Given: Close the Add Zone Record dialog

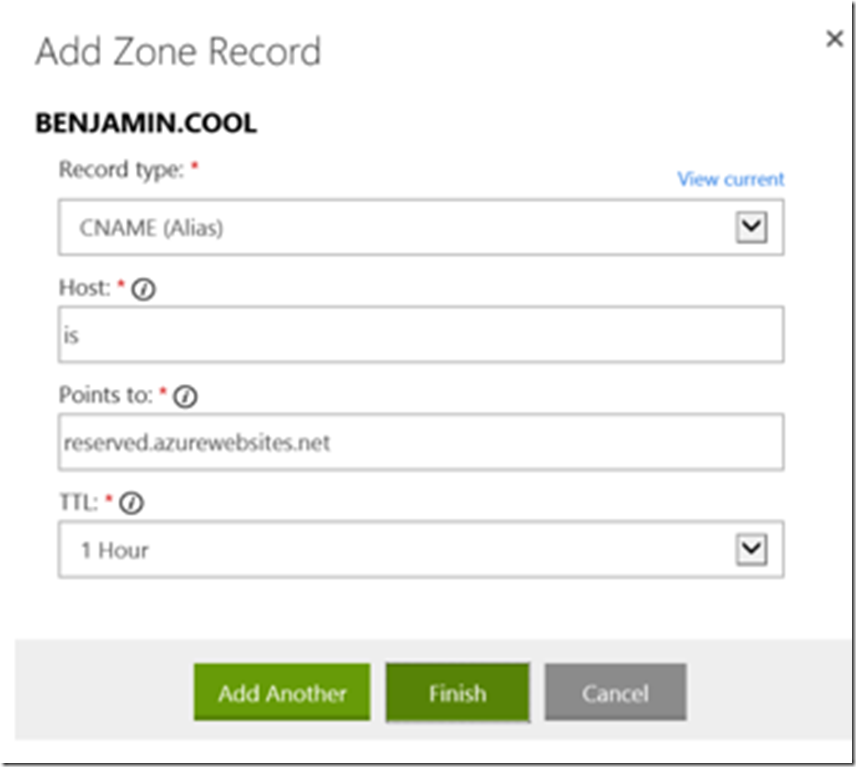Looking at the screenshot, I should pos(834,39).
